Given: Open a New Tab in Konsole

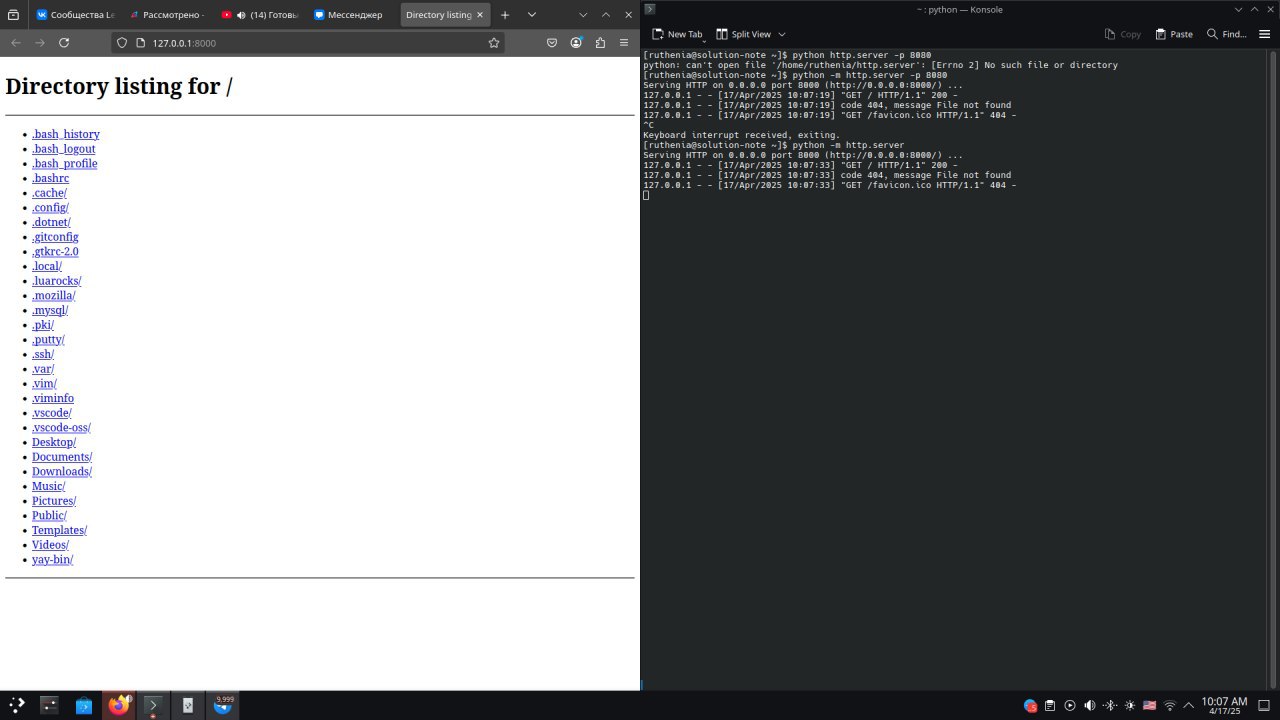Looking at the screenshot, I should [x=677, y=34].
